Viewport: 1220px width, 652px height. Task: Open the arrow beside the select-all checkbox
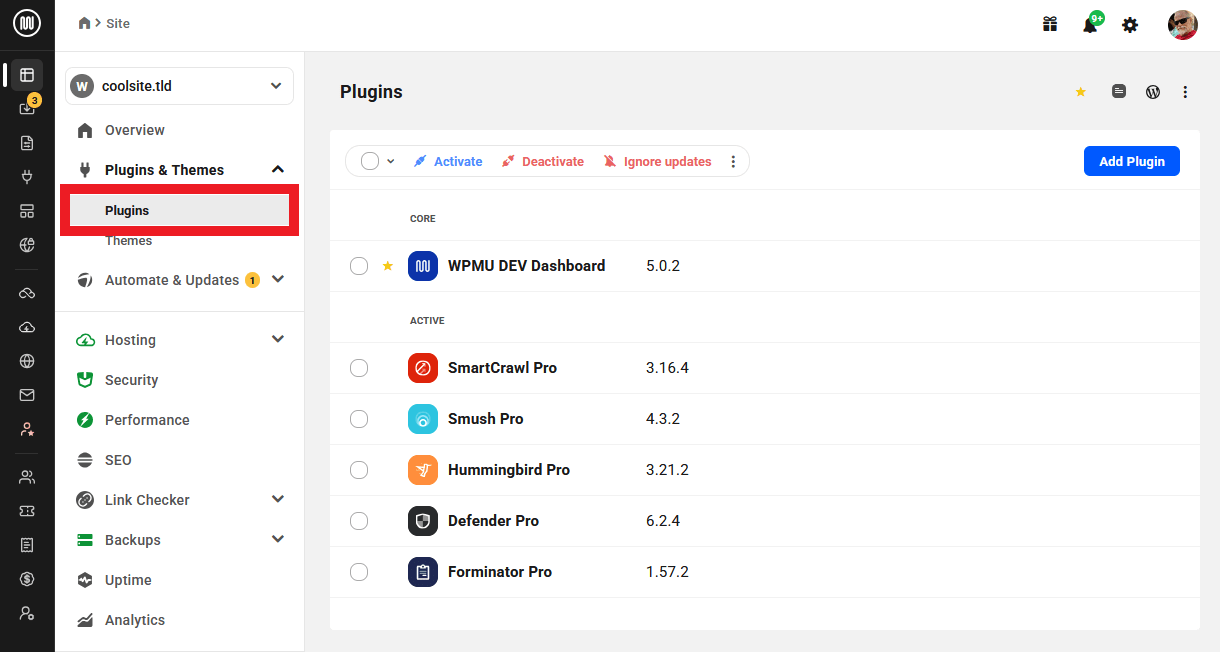(391, 161)
